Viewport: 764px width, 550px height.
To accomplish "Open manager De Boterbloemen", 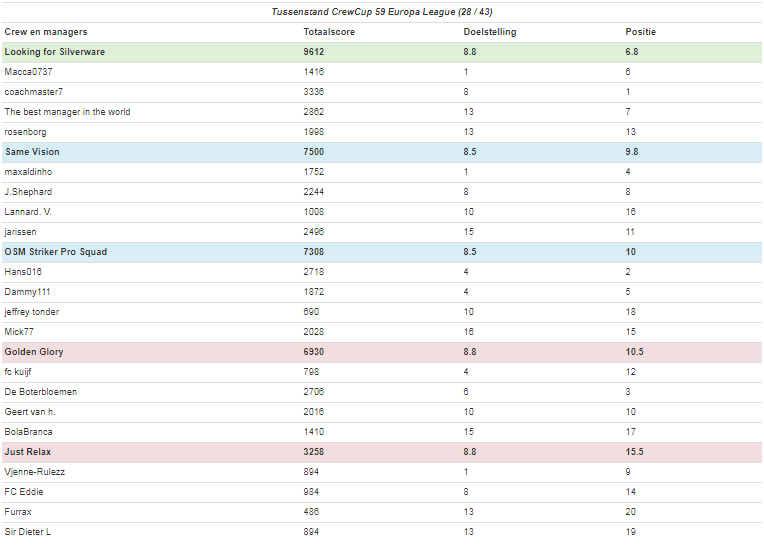I will (x=40, y=392).
